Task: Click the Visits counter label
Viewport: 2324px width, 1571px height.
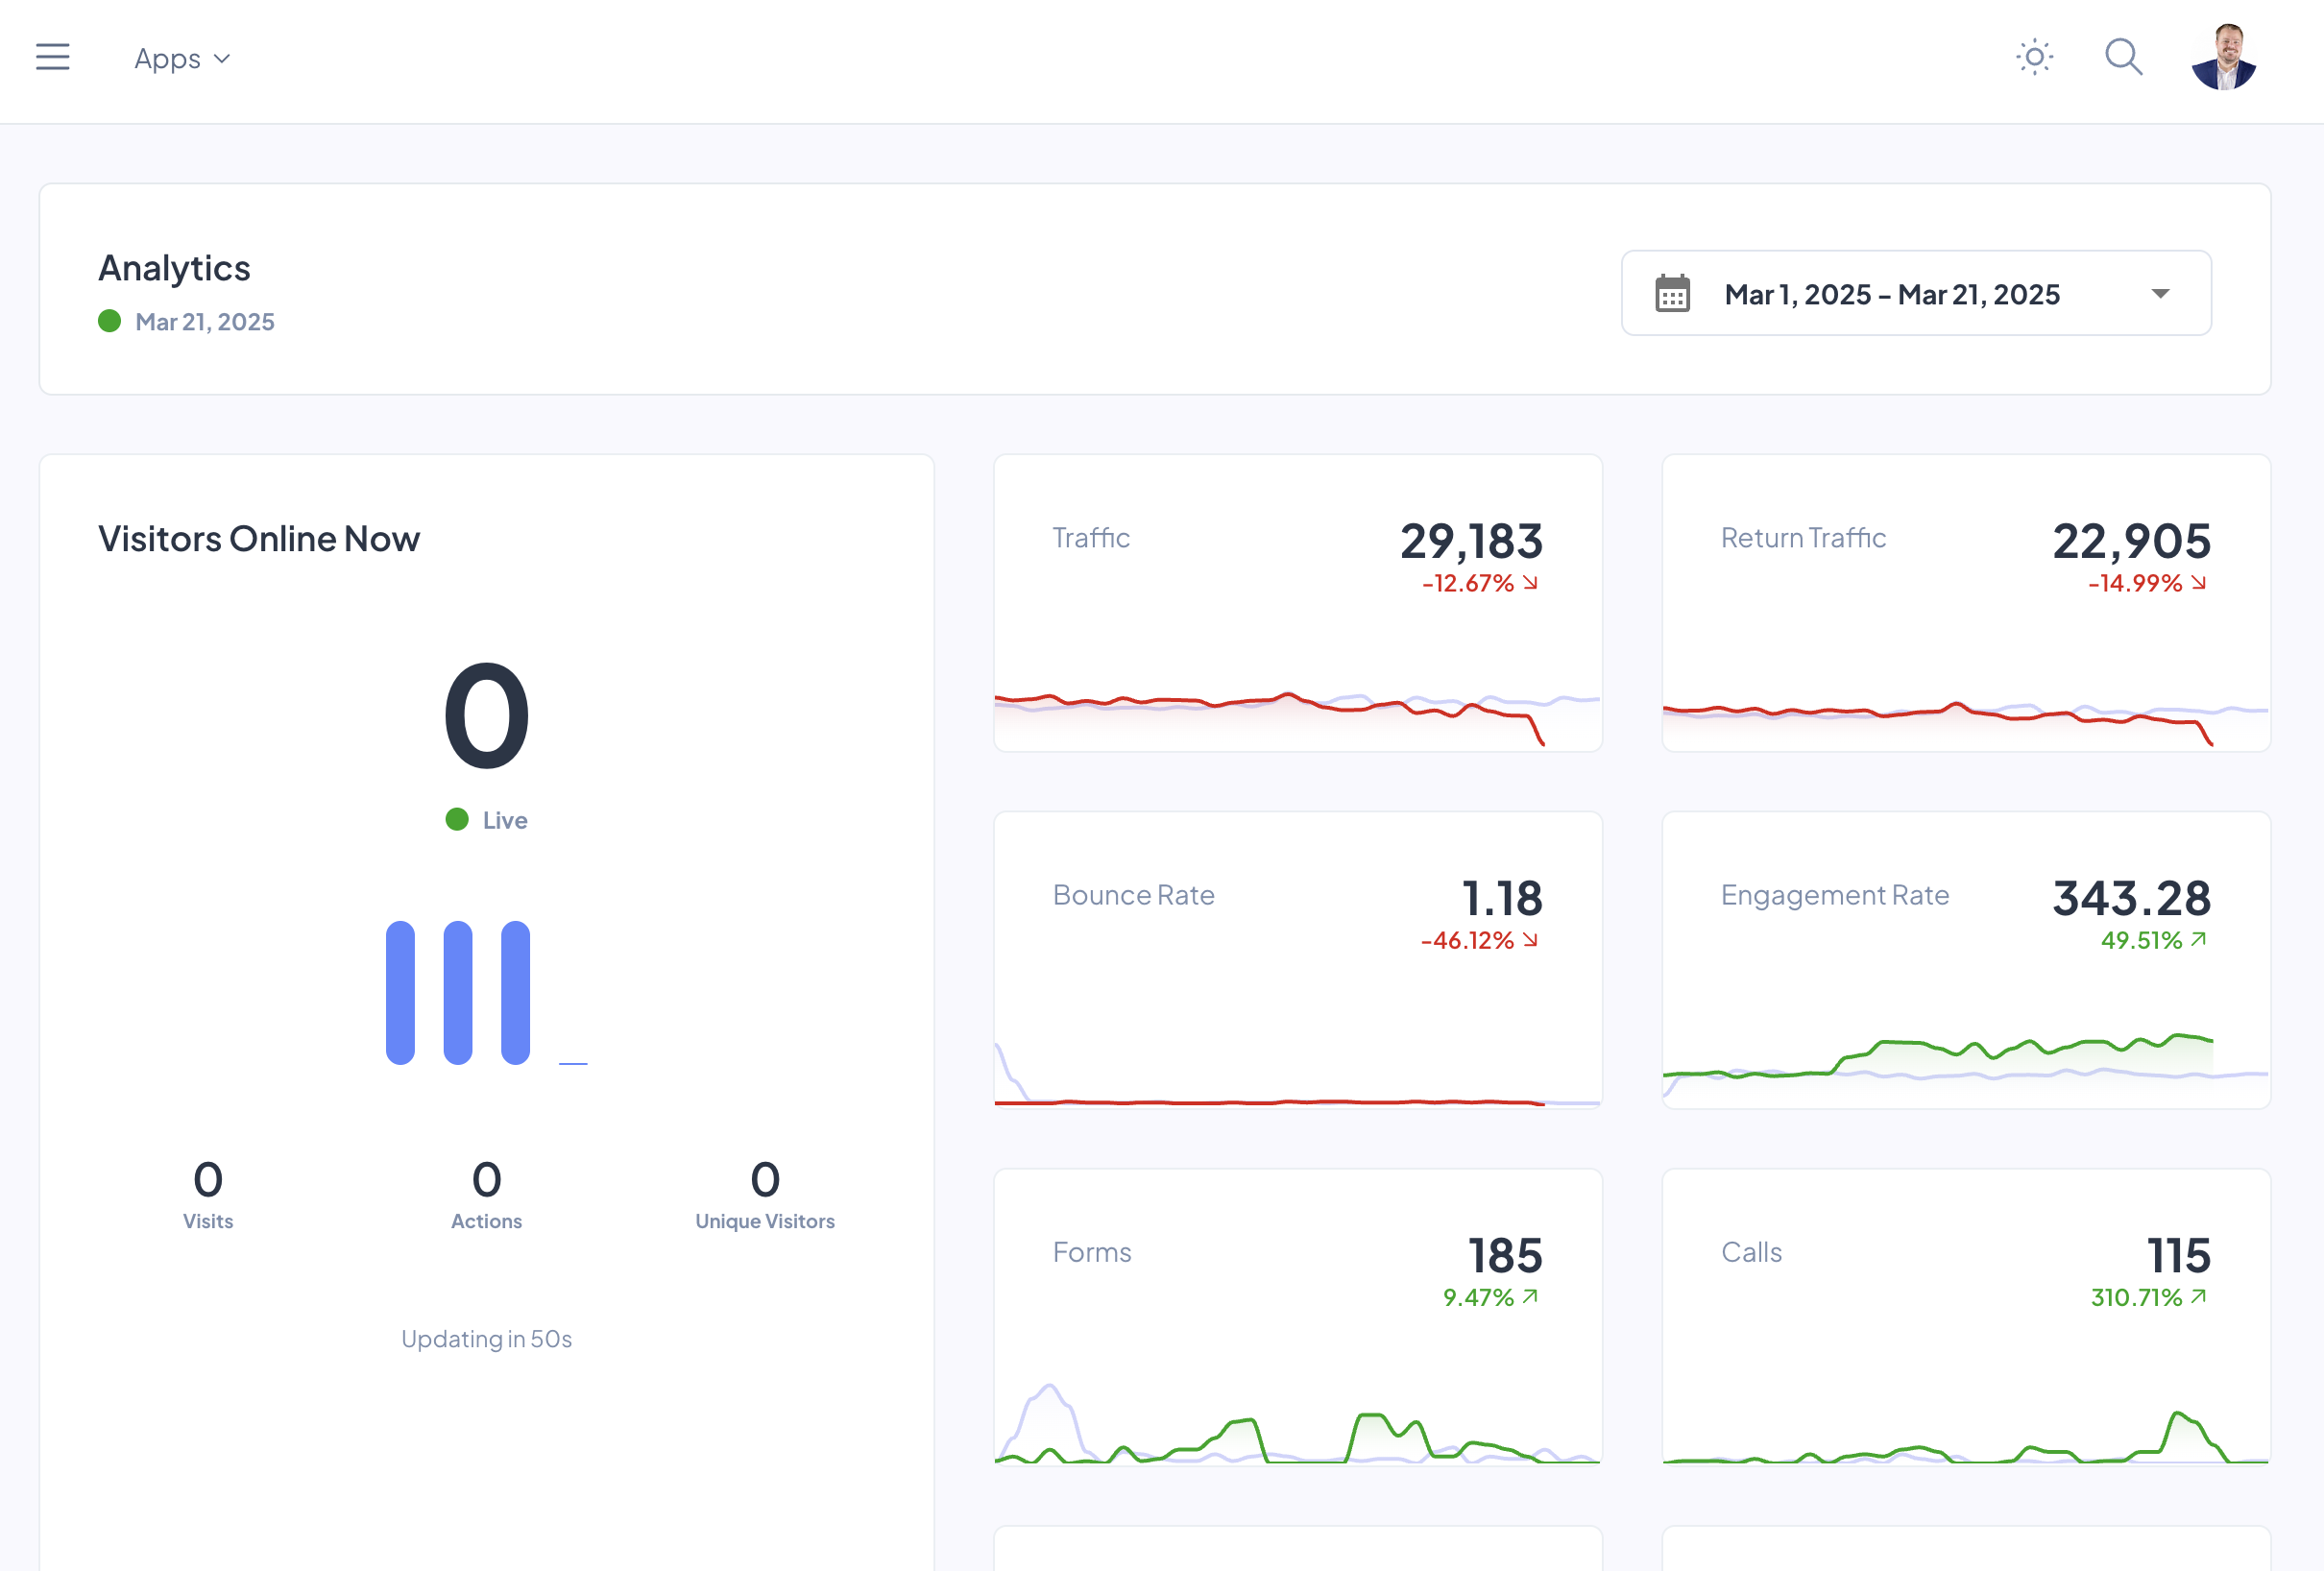Action: click(x=208, y=1221)
